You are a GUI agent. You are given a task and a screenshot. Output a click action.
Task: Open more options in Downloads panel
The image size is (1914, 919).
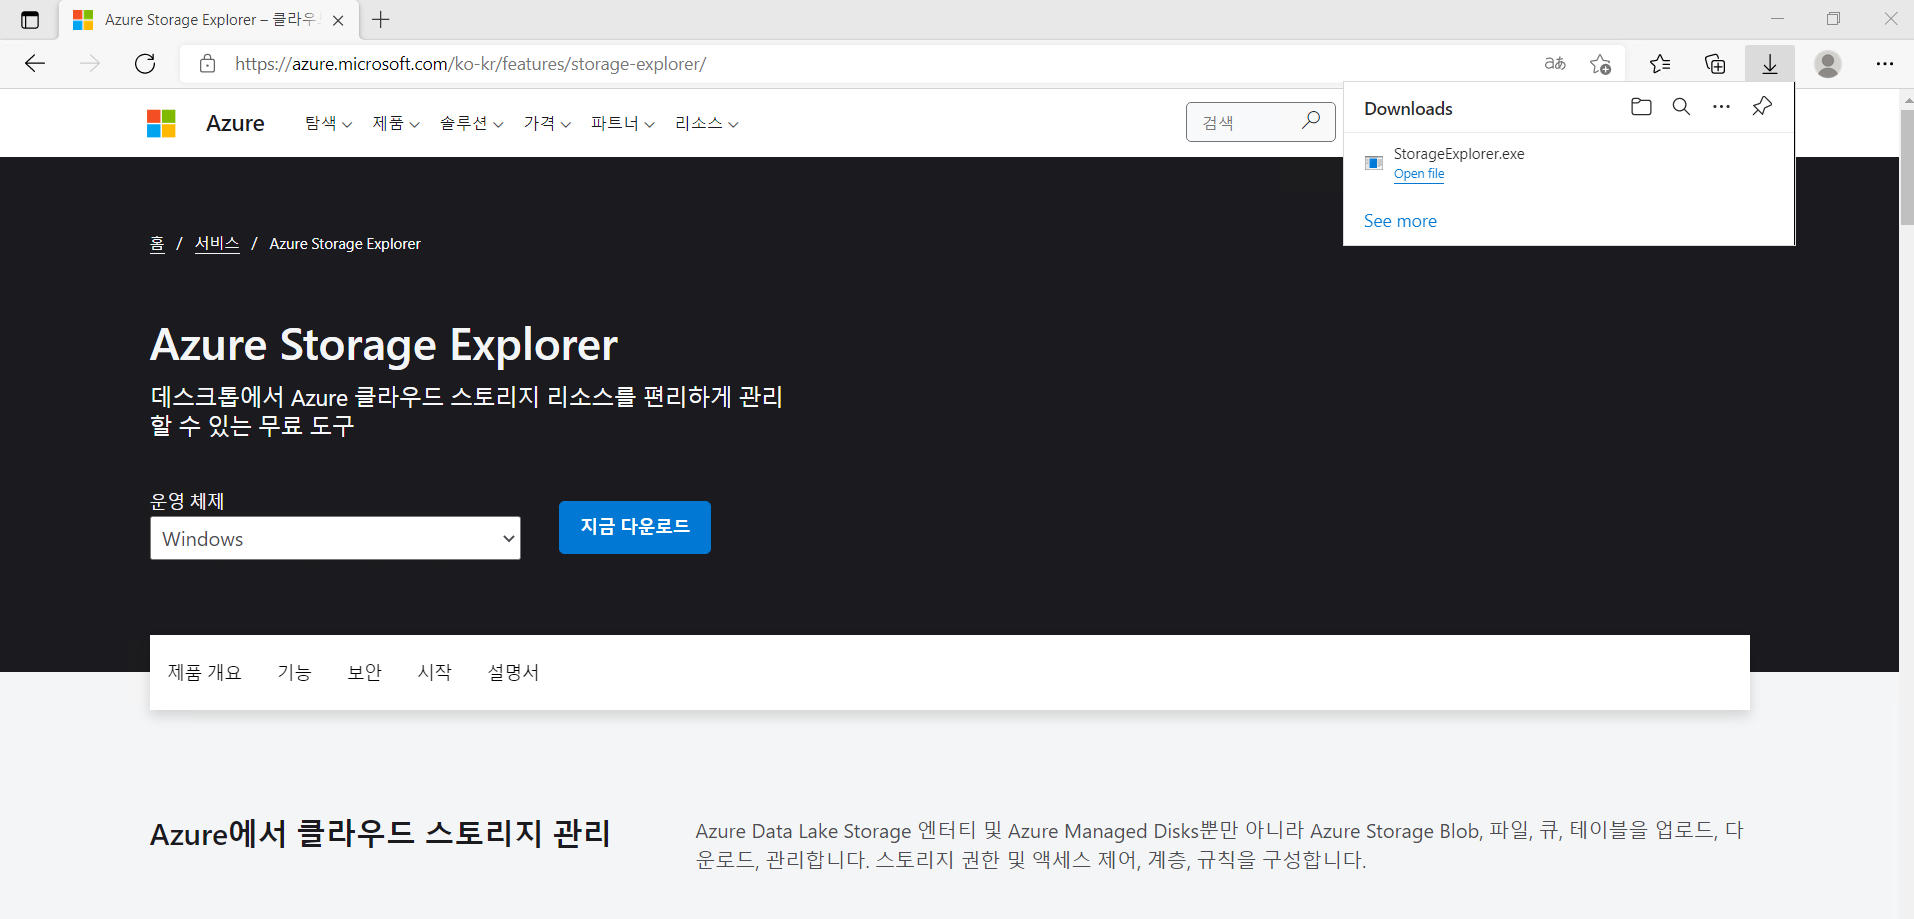(1721, 107)
